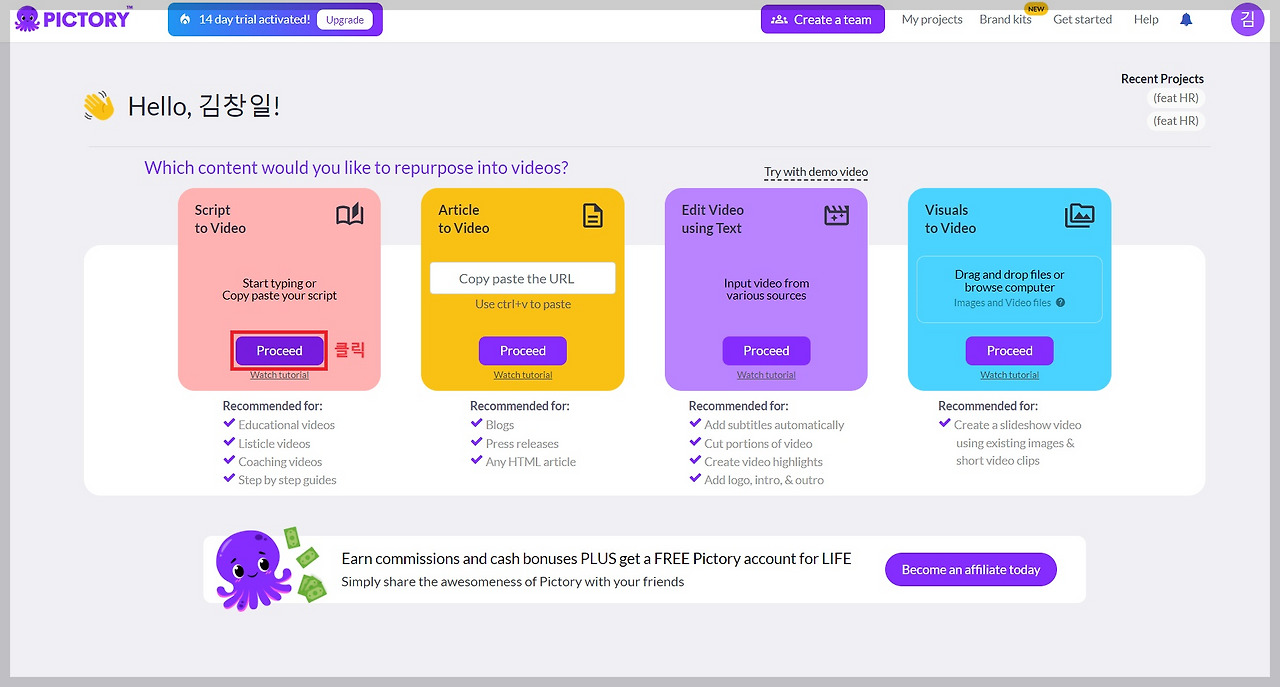Click the Script to Video book icon
1280x687 pixels.
[x=350, y=215]
